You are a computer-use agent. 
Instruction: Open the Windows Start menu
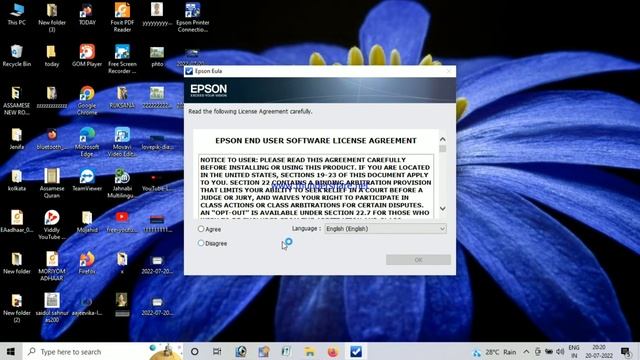point(11,351)
